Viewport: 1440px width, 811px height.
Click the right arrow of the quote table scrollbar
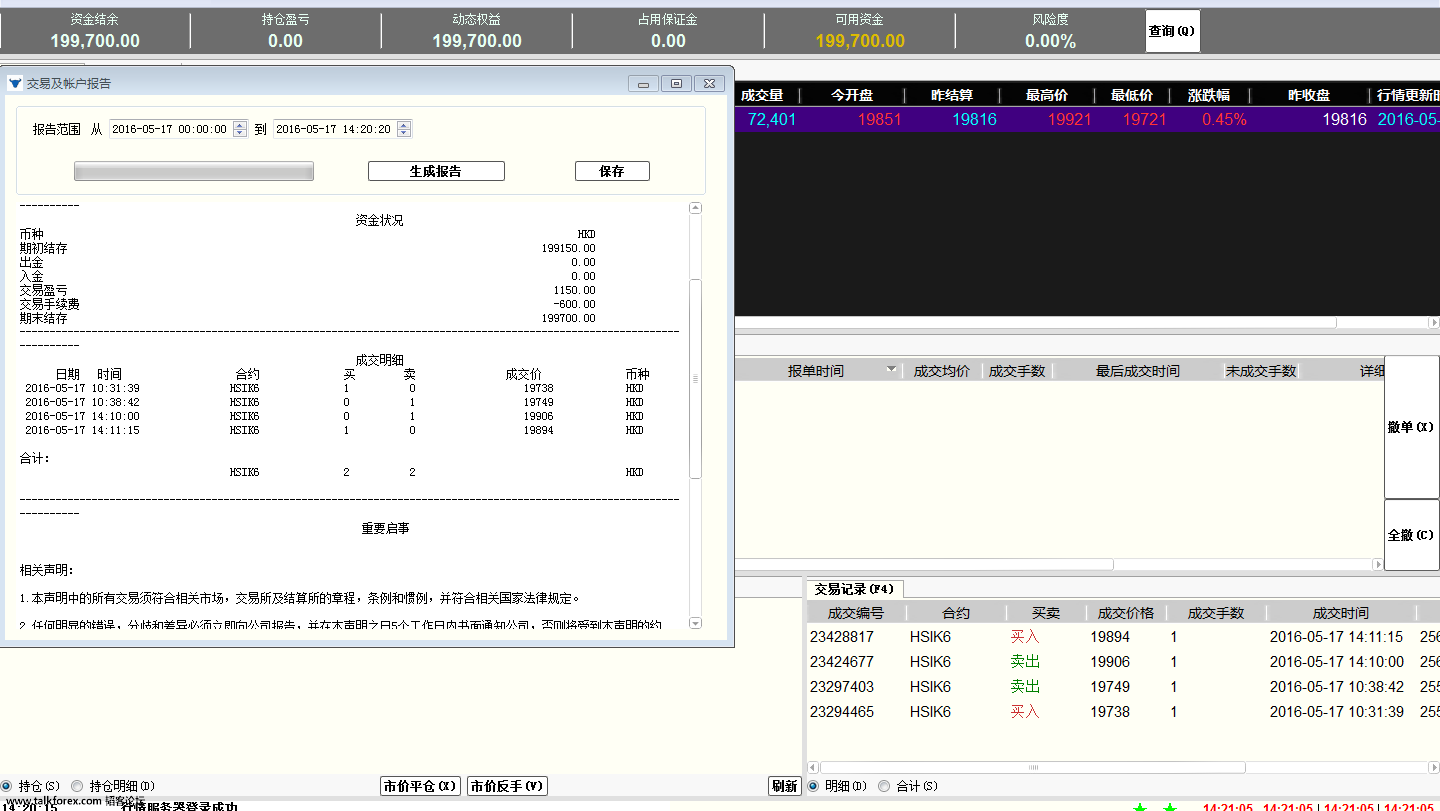point(1433,323)
